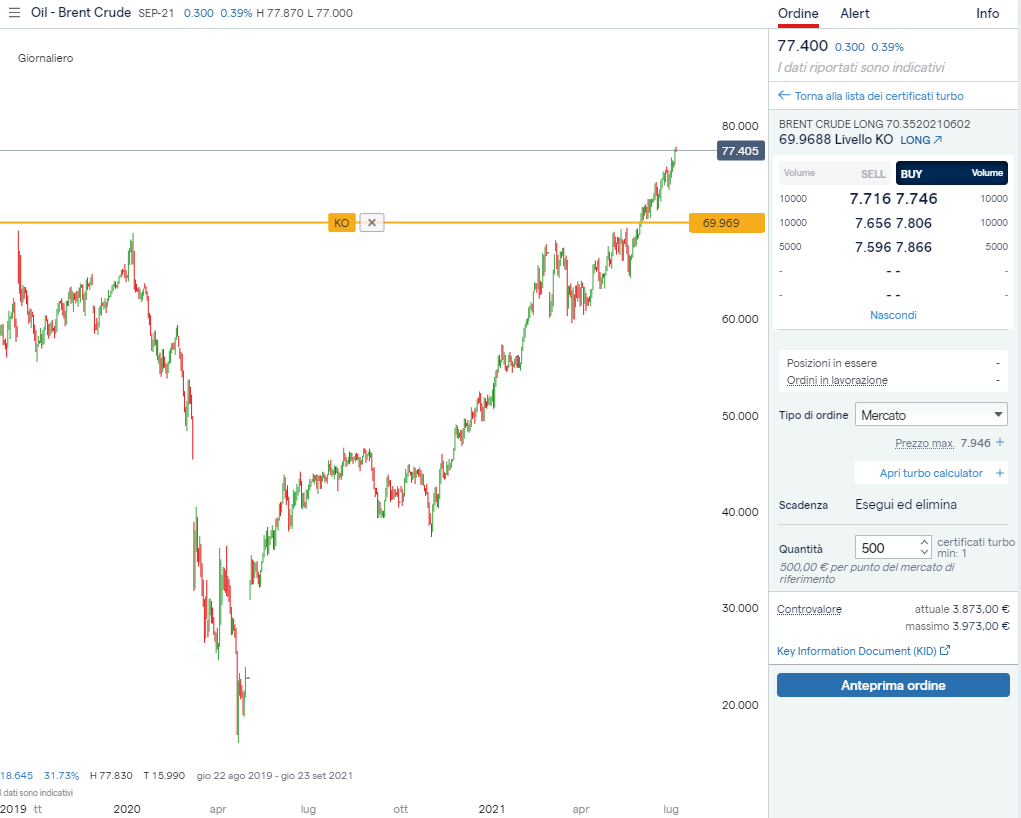Click the Quantità input field
1021x818 pixels.
click(x=885, y=548)
